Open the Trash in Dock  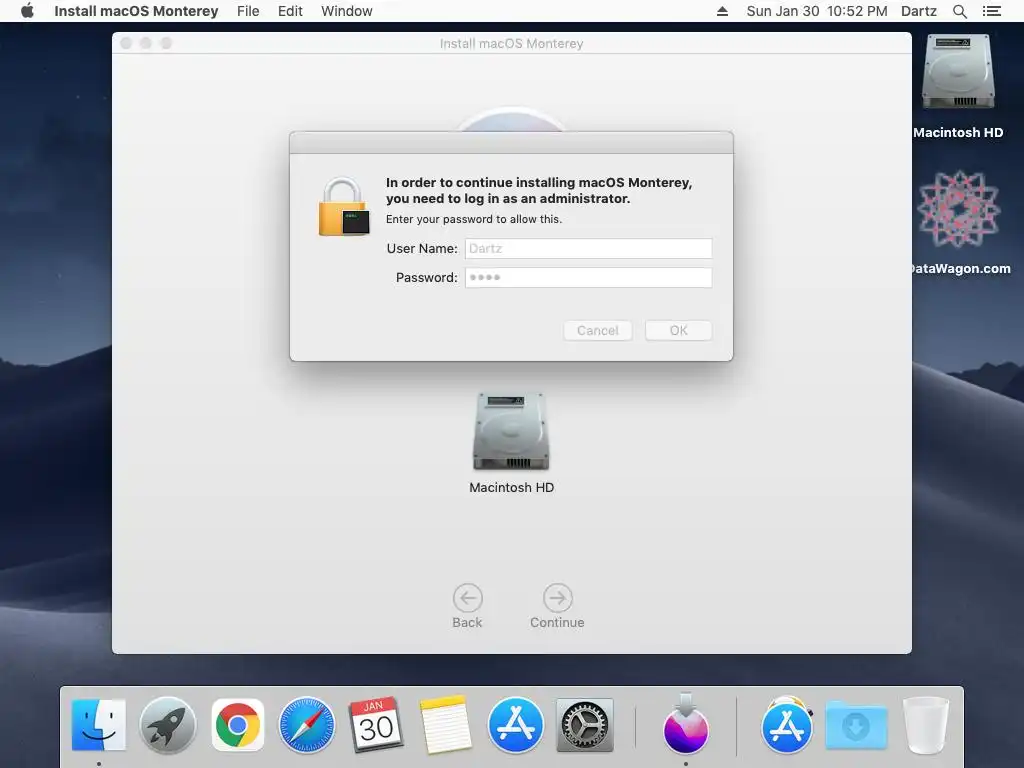925,725
